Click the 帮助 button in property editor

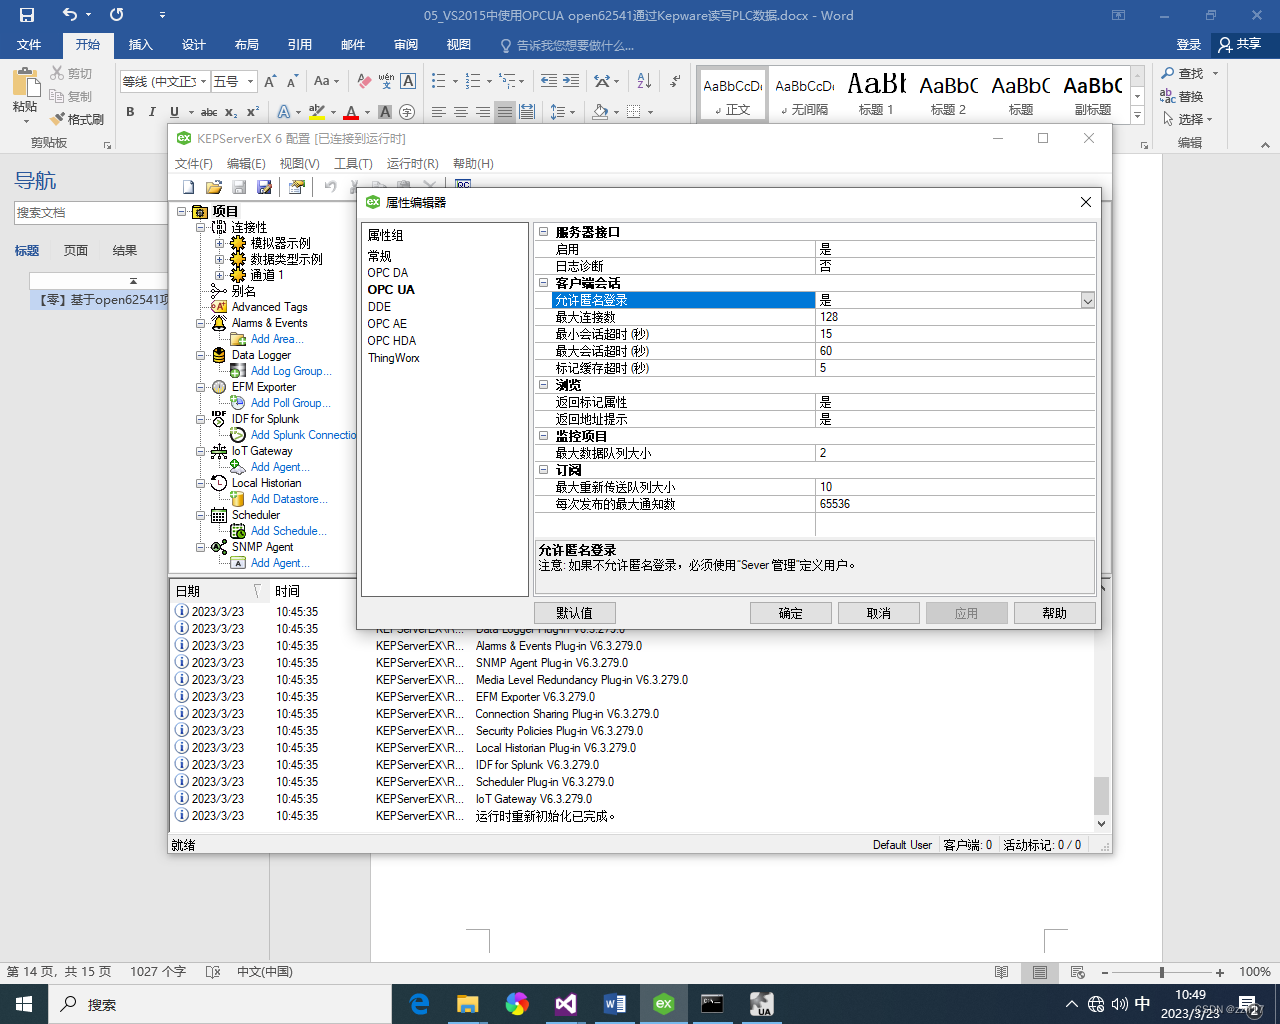1054,613
